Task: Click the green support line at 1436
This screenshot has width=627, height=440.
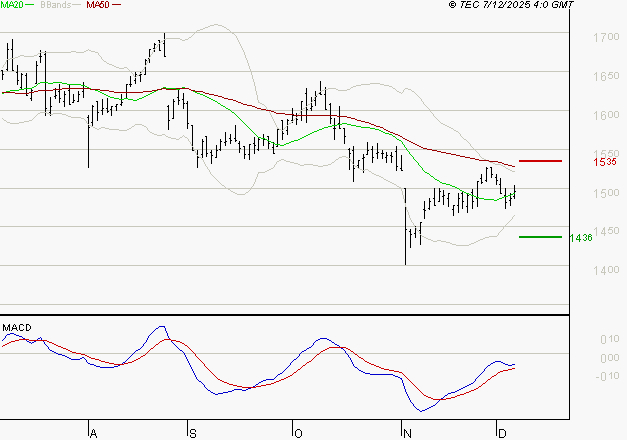Action: point(540,237)
